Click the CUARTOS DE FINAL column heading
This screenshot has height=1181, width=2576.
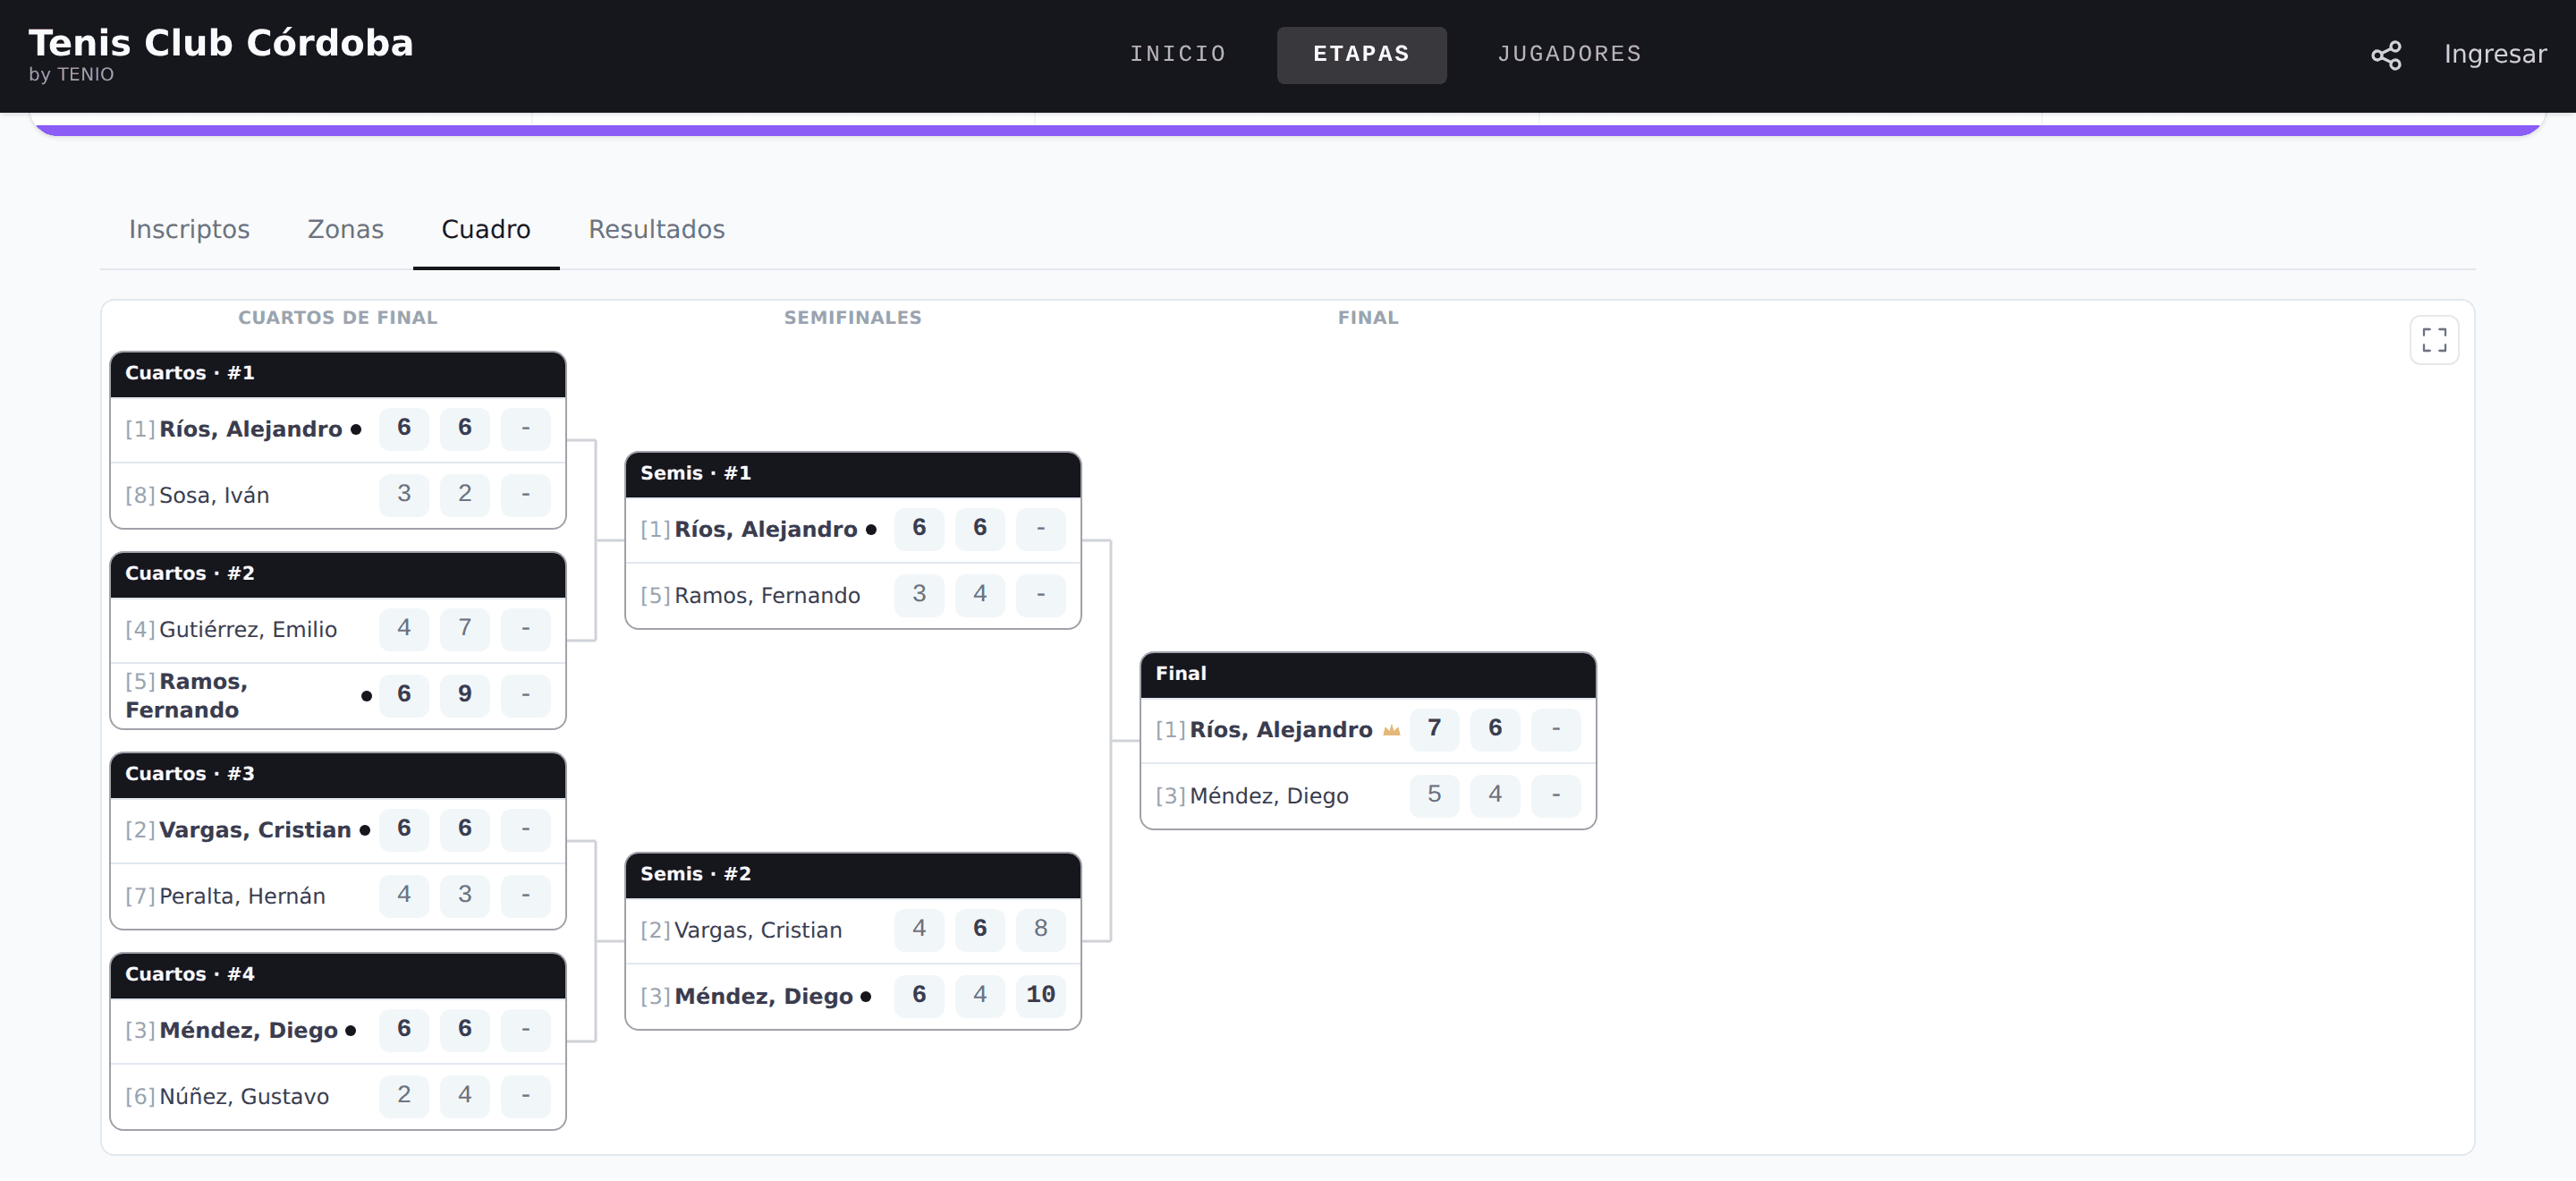point(338,318)
